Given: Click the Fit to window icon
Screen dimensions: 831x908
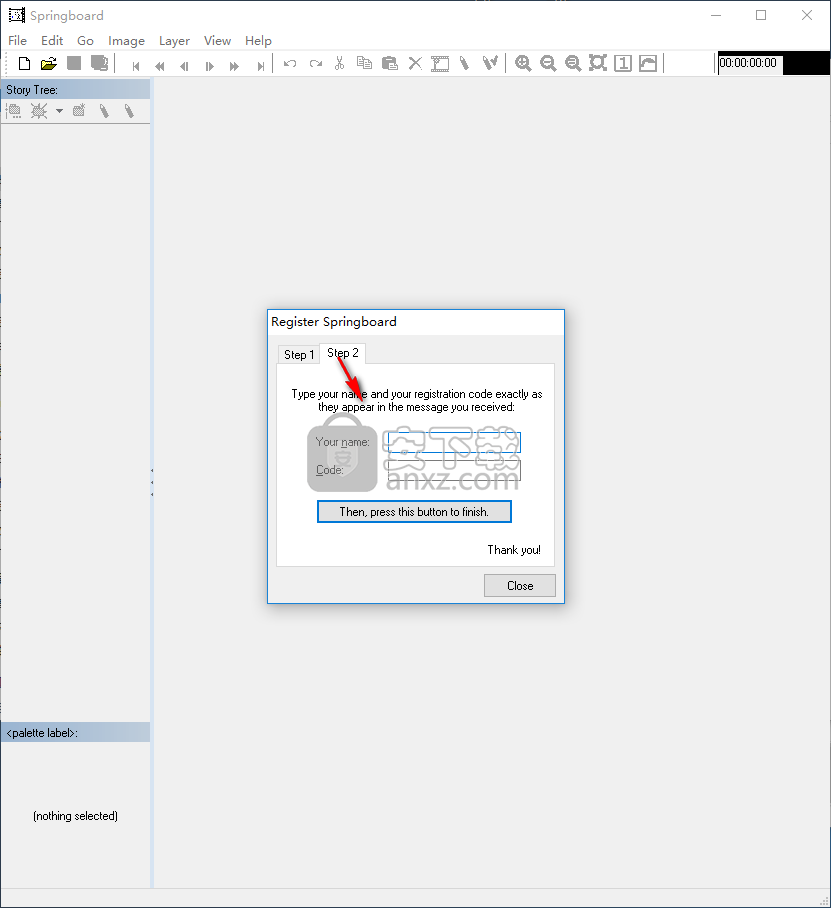Looking at the screenshot, I should point(598,64).
